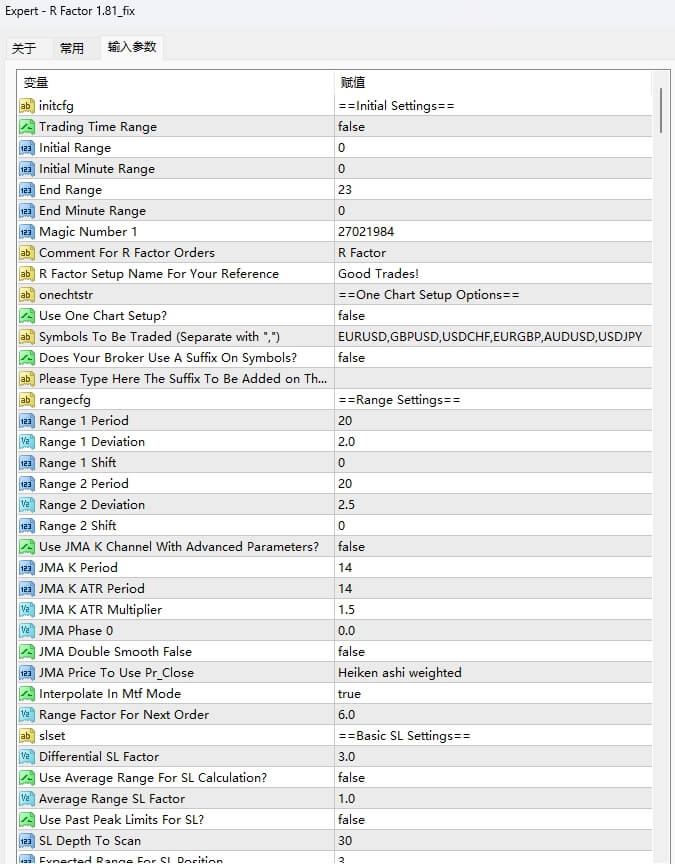The image size is (675, 864).
Task: Click the bool icon beside Does Your Broker Use A Suffix
Action: [x=26, y=358]
